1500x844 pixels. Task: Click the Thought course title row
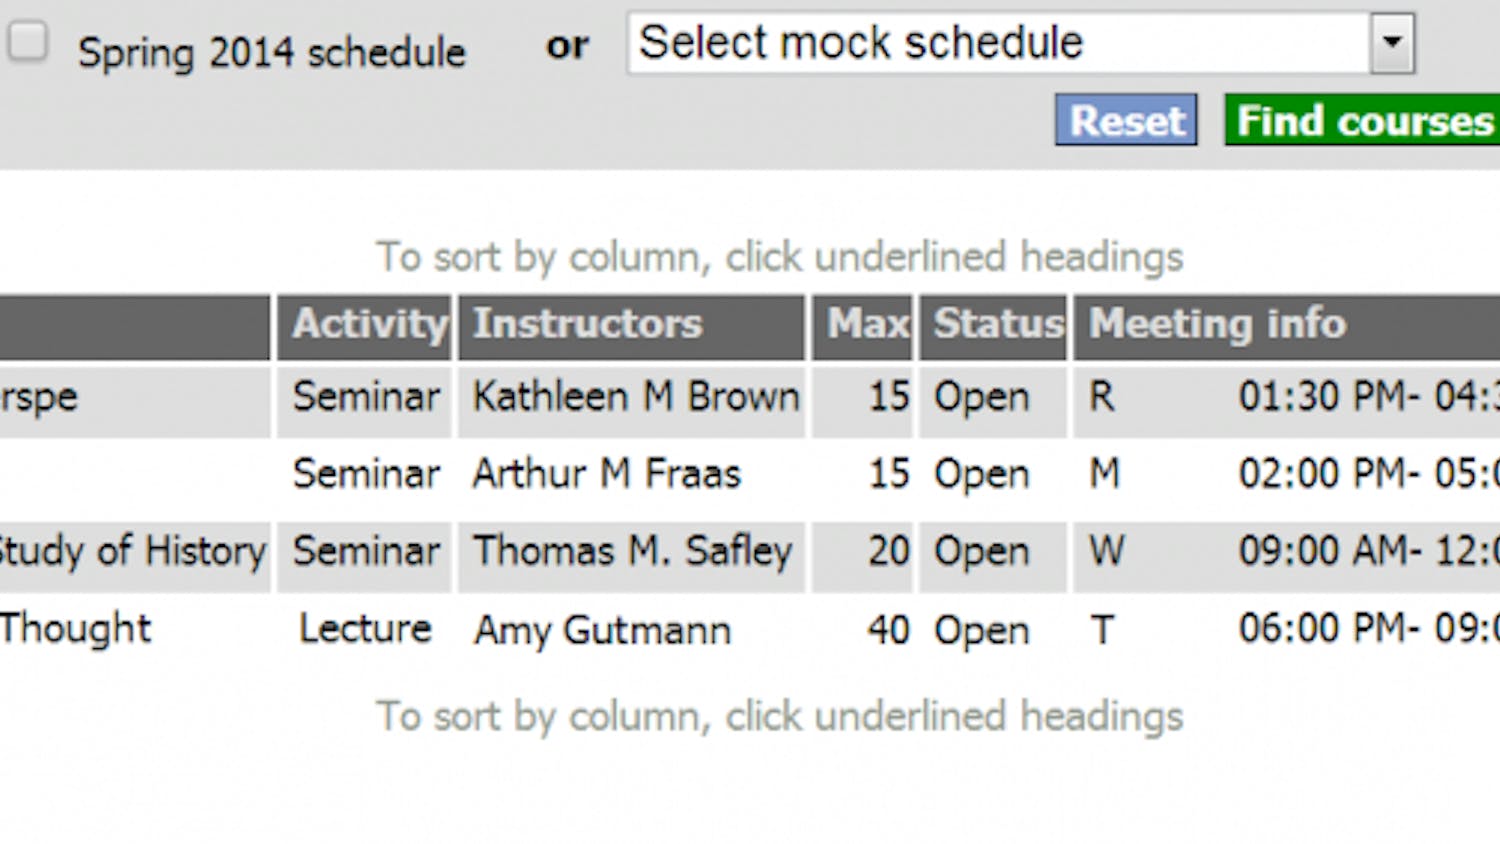pos(76,629)
